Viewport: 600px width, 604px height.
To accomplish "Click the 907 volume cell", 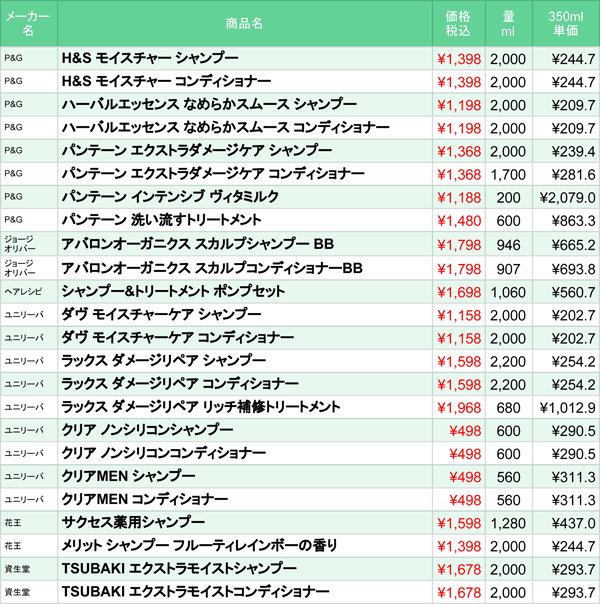I will tap(508, 269).
